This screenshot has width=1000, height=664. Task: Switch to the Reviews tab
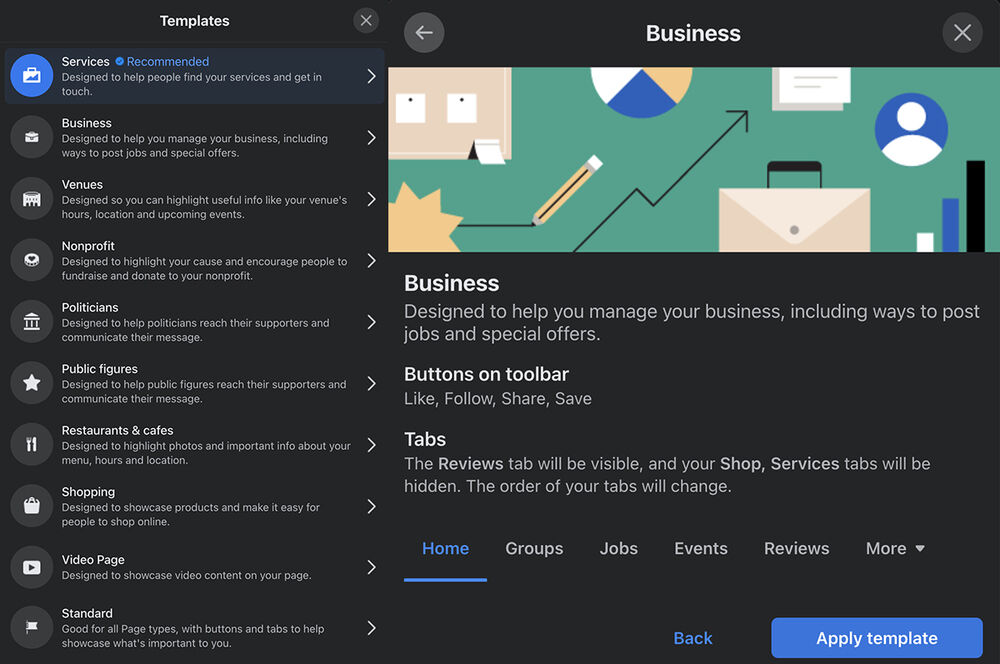[x=796, y=549]
